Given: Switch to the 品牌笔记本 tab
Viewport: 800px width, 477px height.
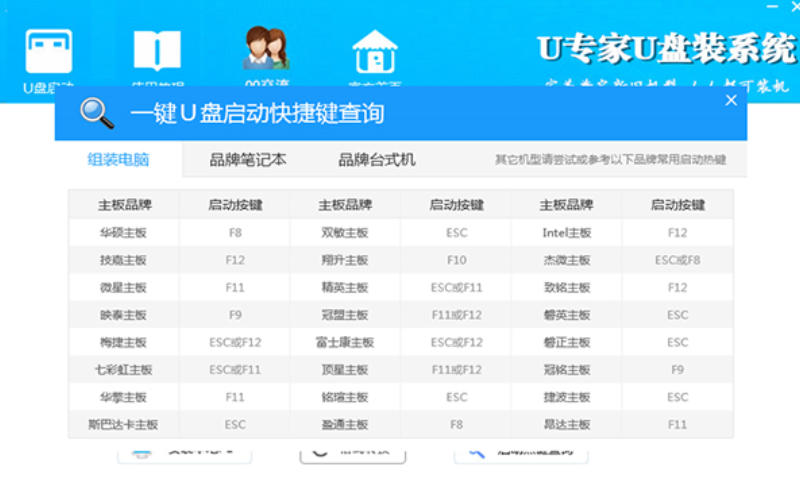Looking at the screenshot, I should [247, 160].
